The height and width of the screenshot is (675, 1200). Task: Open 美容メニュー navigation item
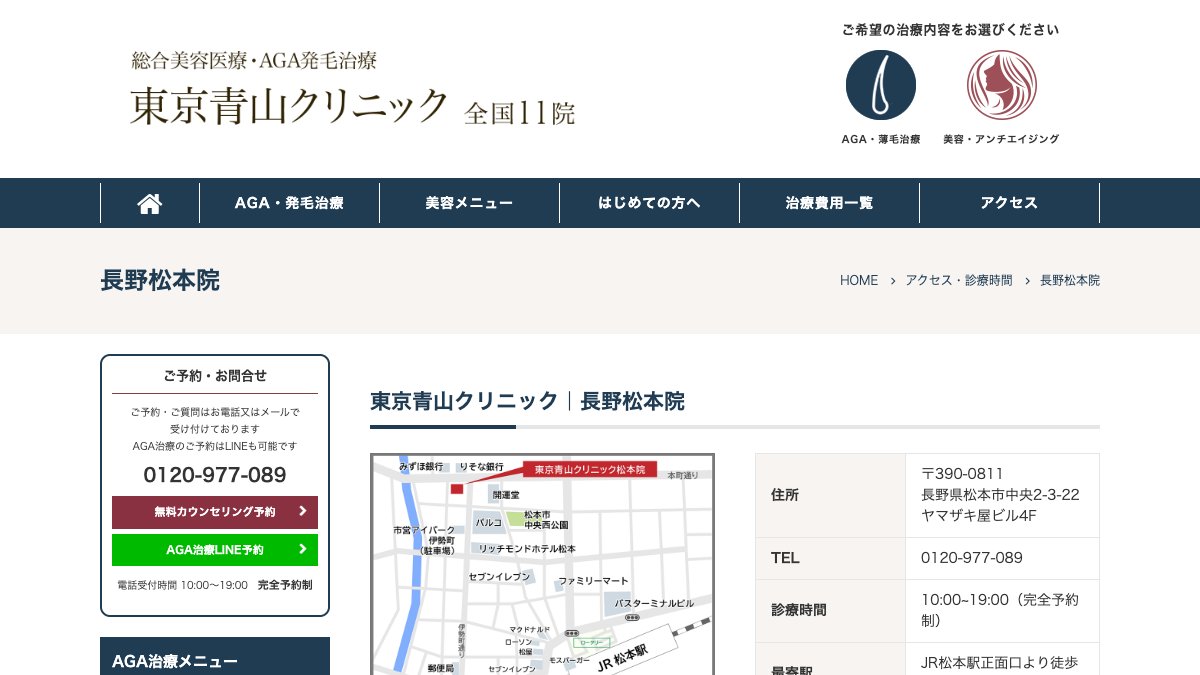coord(469,203)
